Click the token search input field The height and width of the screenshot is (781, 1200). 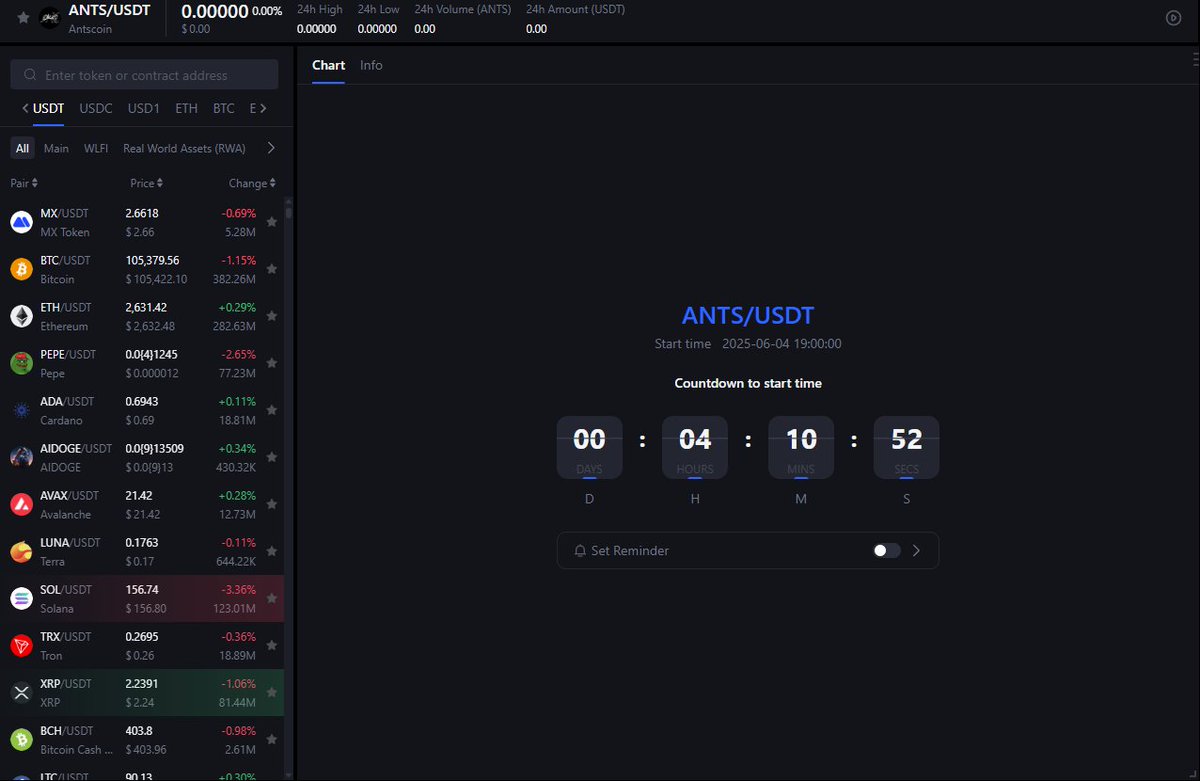click(145, 75)
